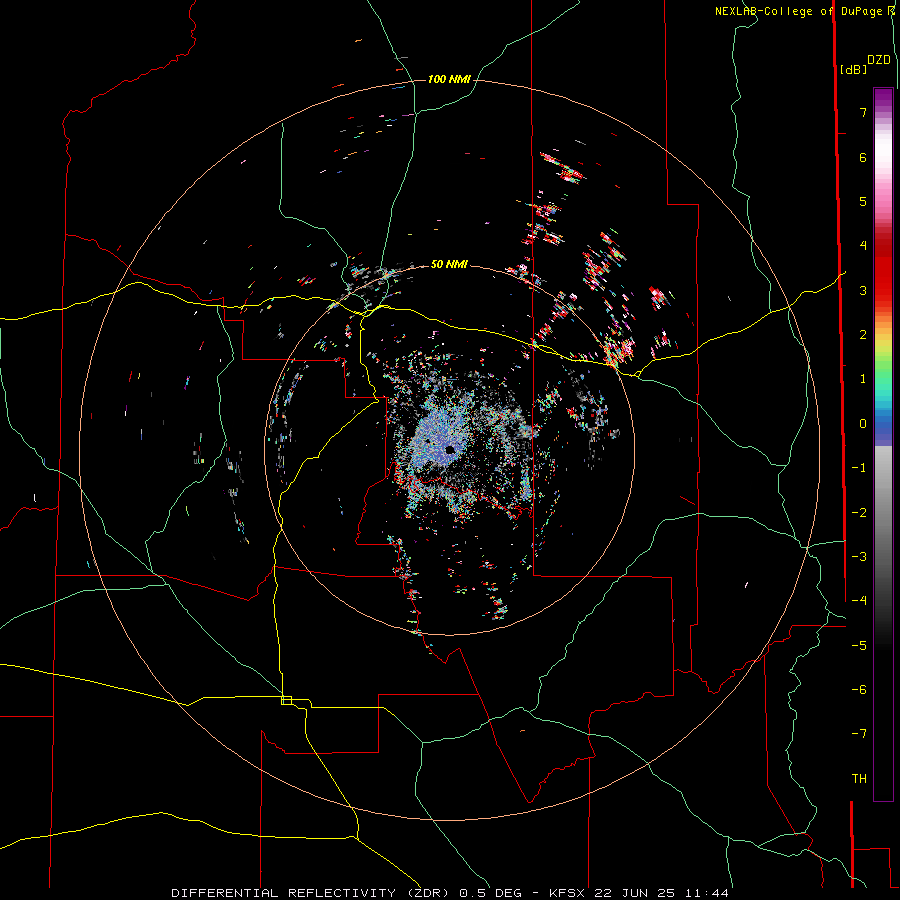Click the color scale value 6

tap(863, 157)
